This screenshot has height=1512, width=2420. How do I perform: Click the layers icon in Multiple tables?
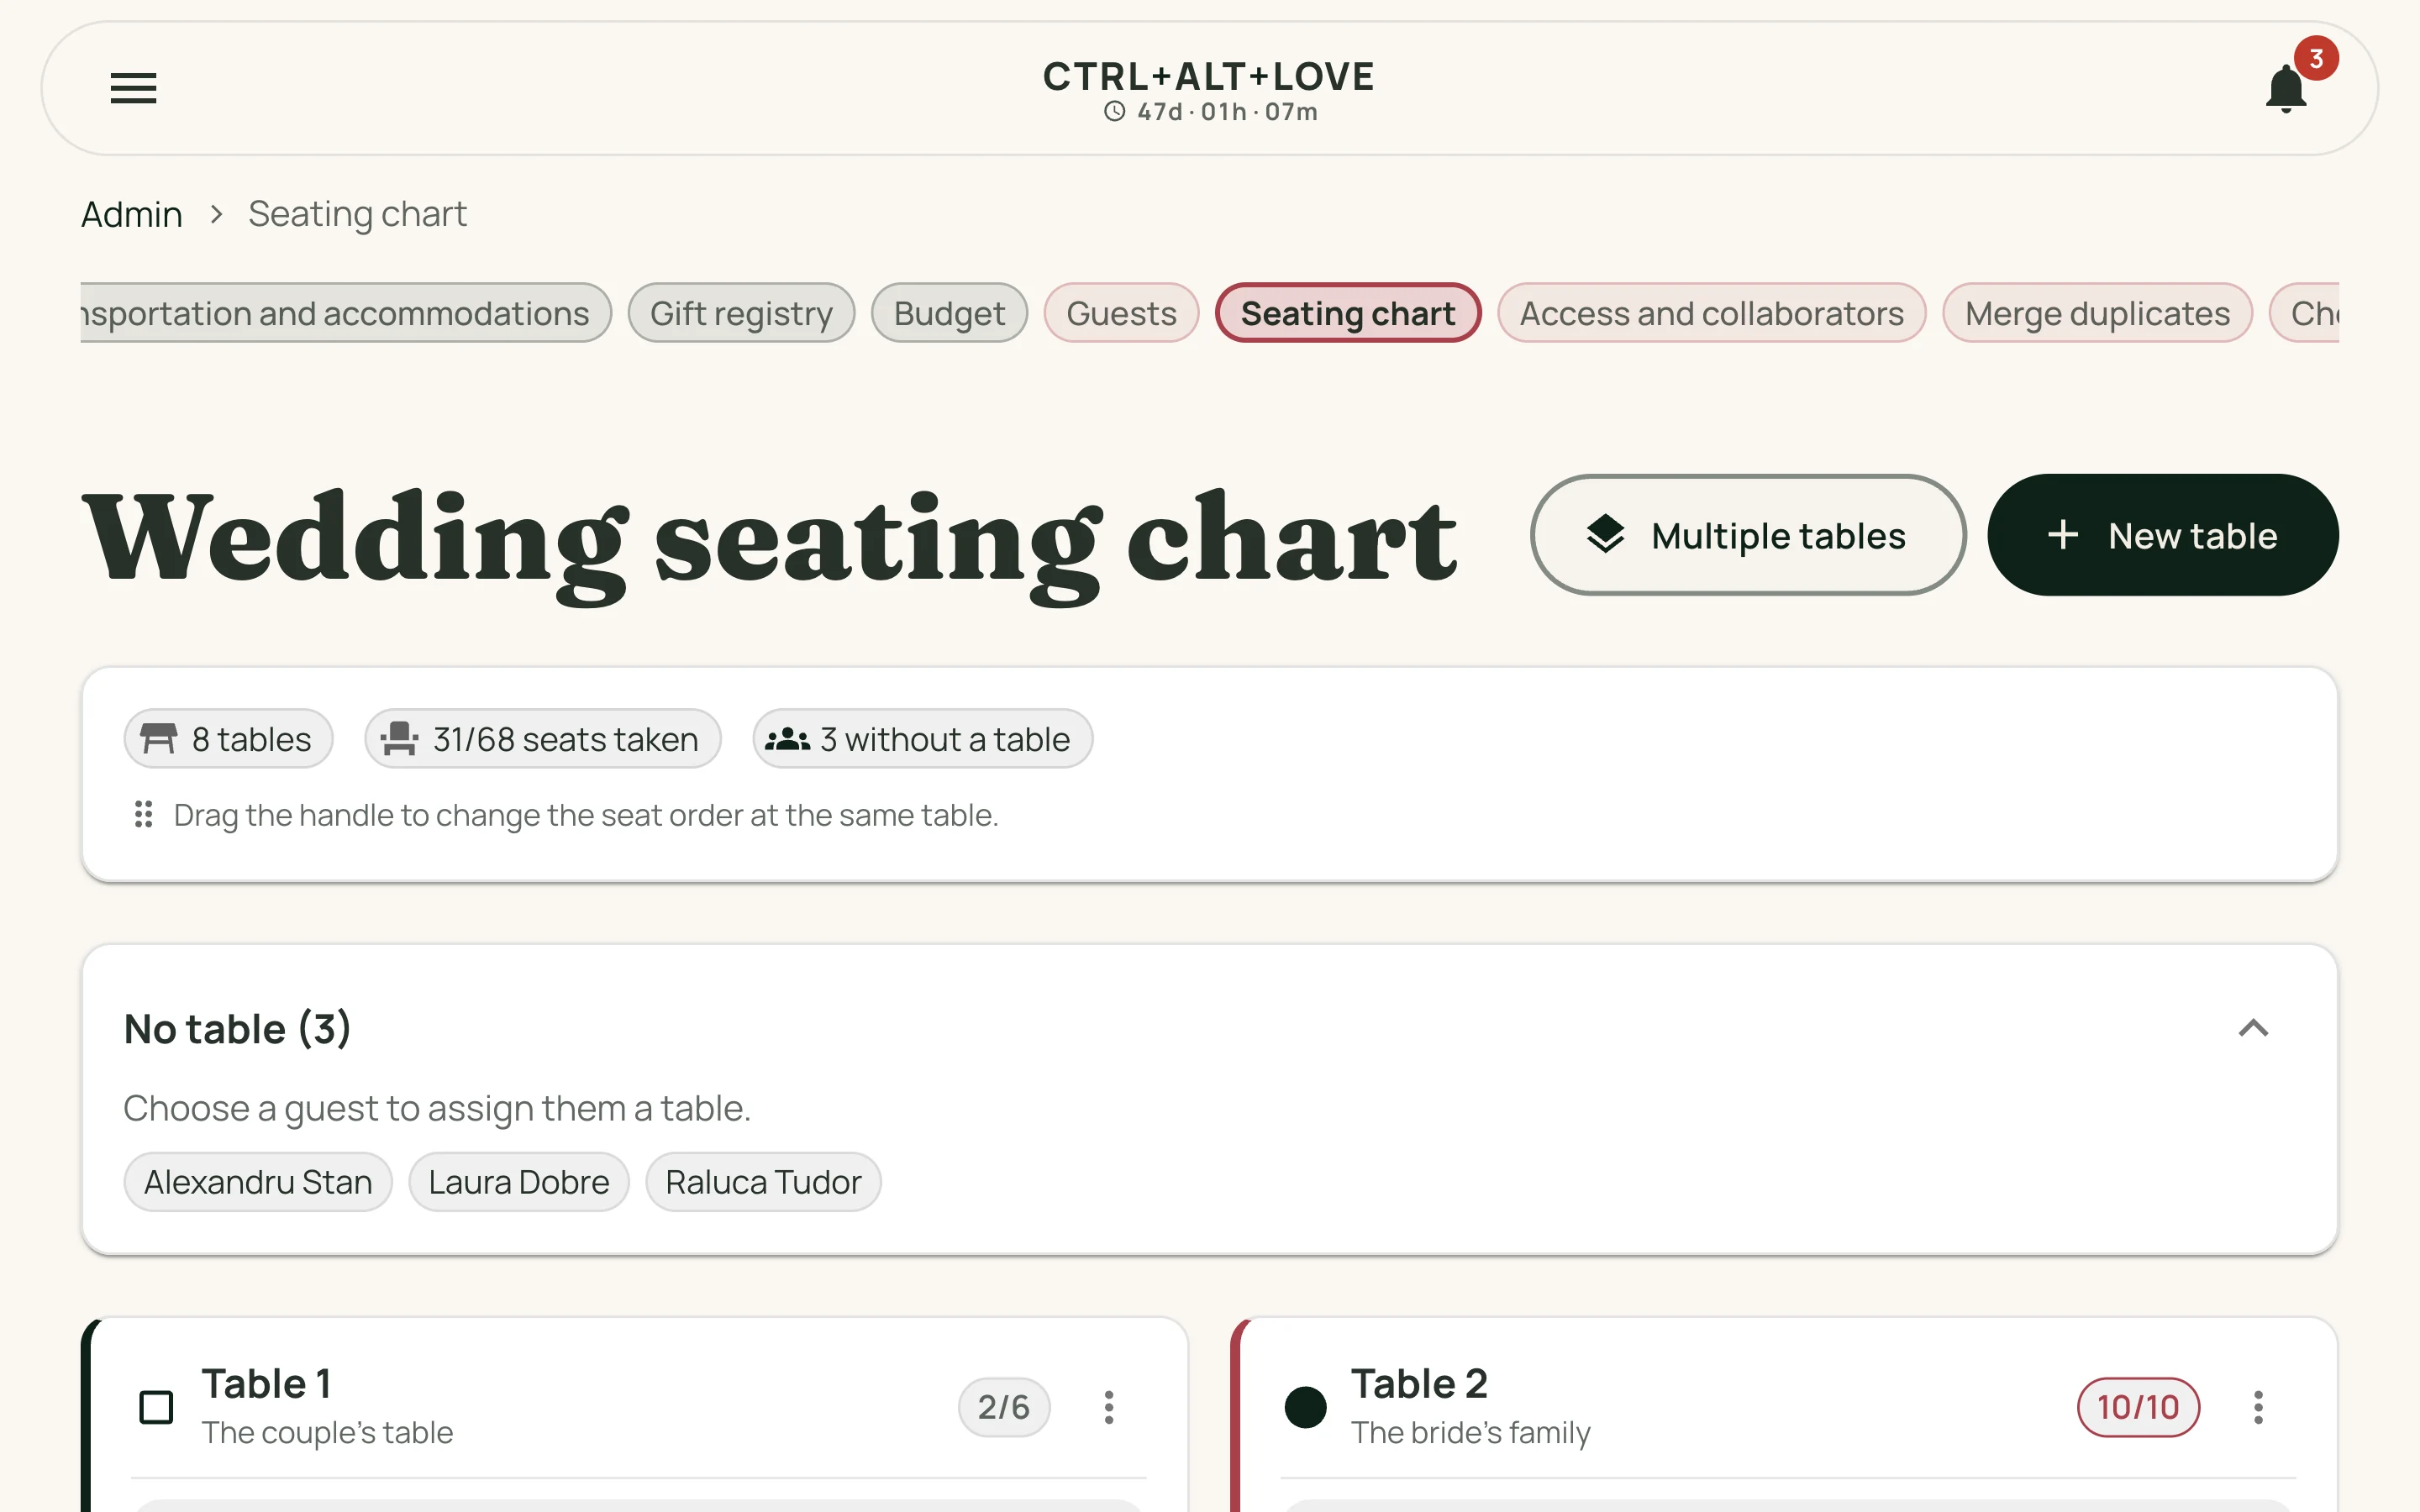[x=1605, y=535]
